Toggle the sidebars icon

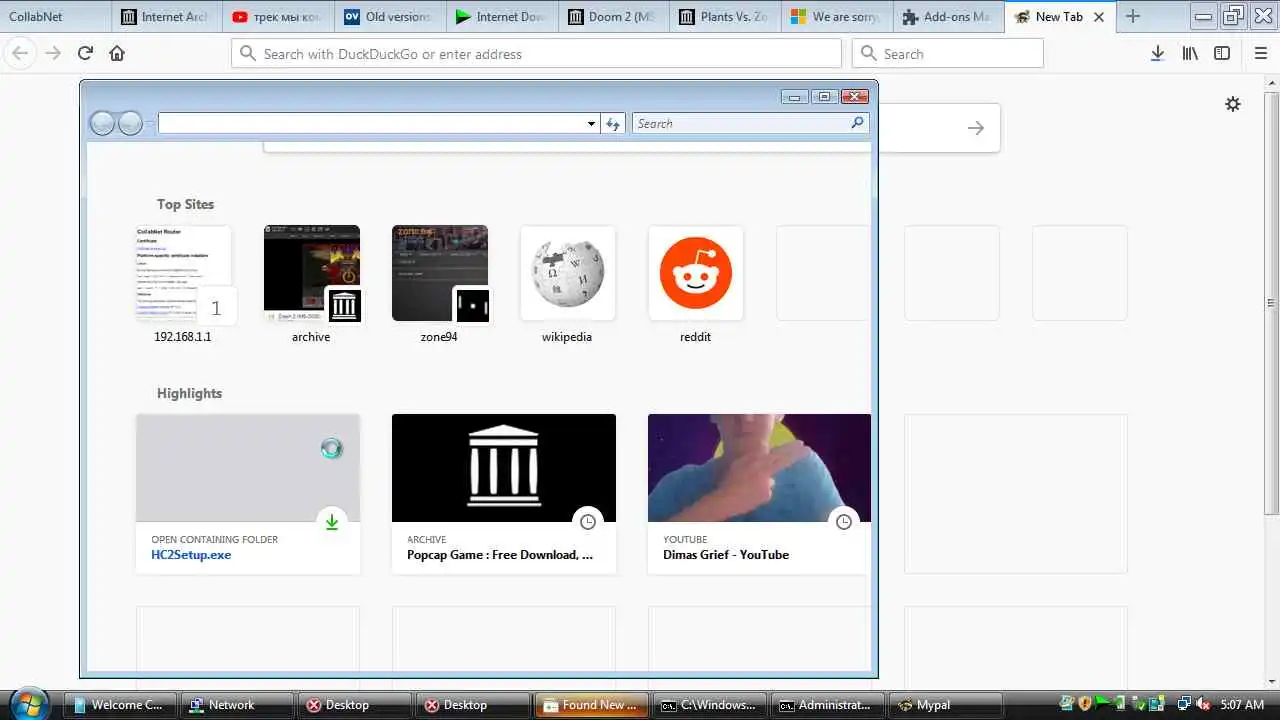1222,54
